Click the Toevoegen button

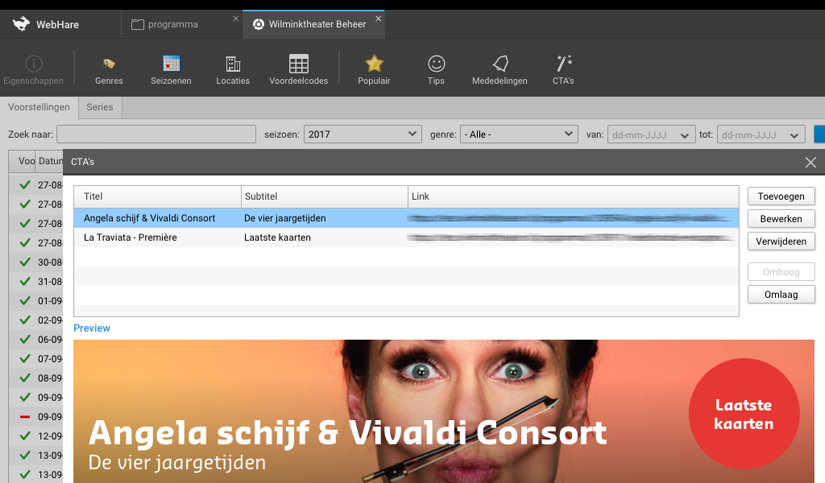(x=780, y=196)
